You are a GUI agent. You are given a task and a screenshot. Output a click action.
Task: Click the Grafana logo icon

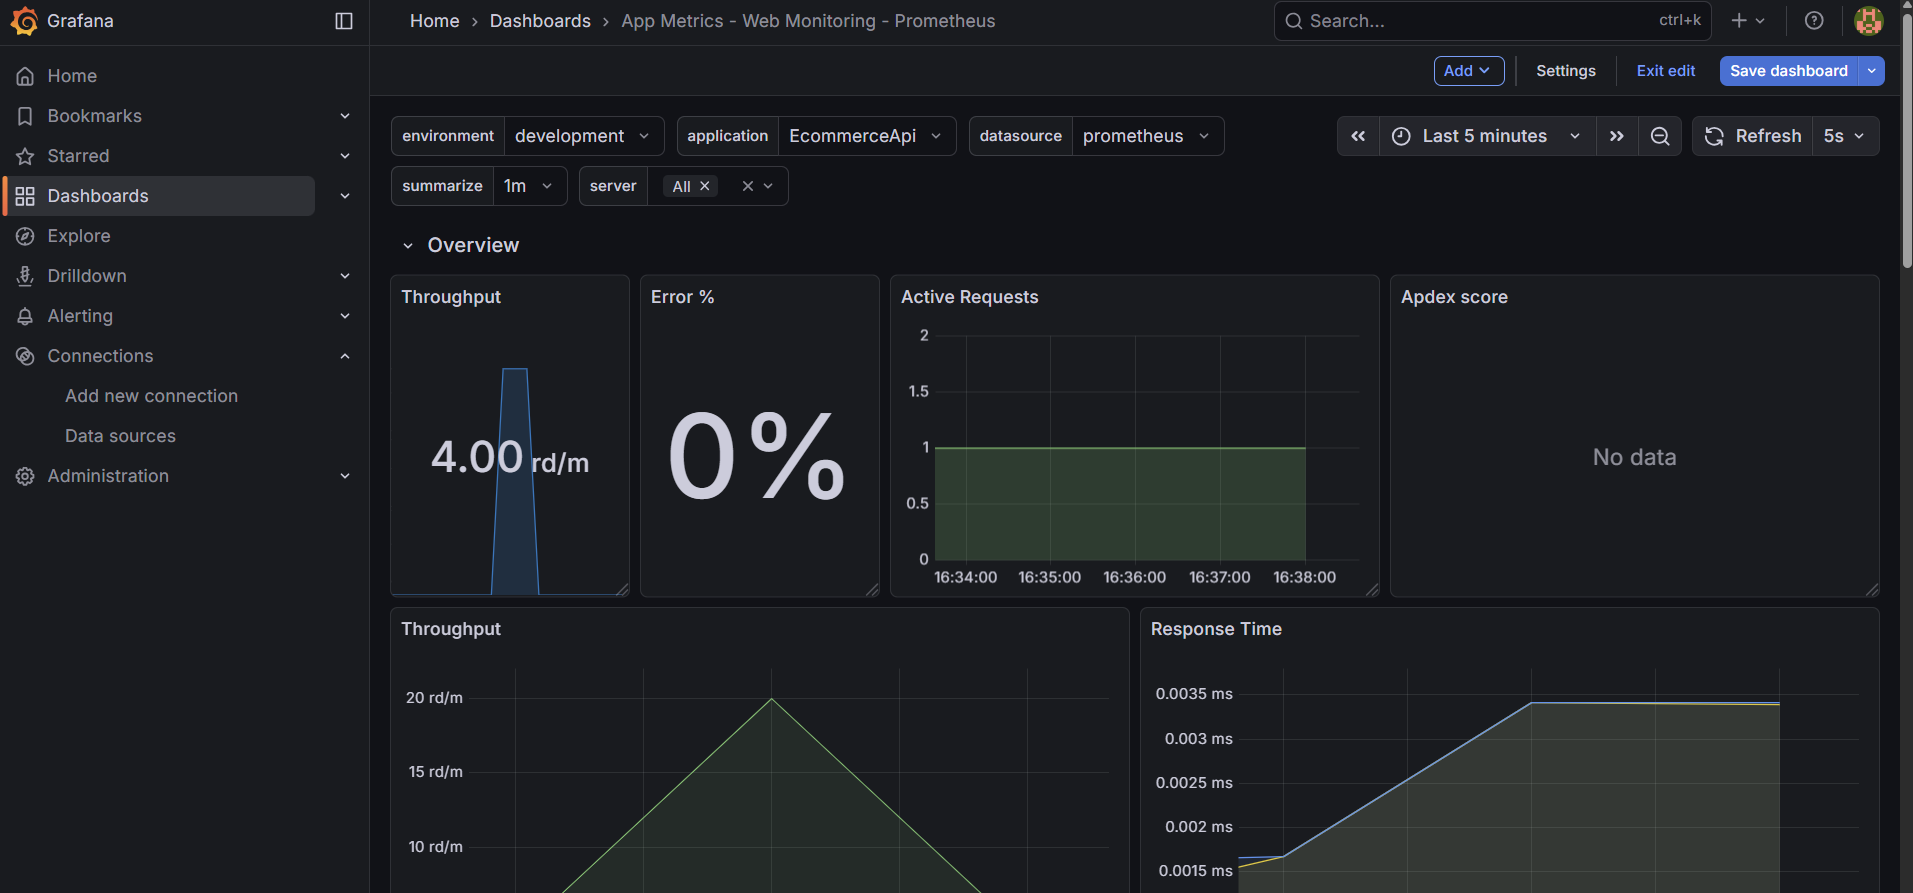click(x=24, y=21)
